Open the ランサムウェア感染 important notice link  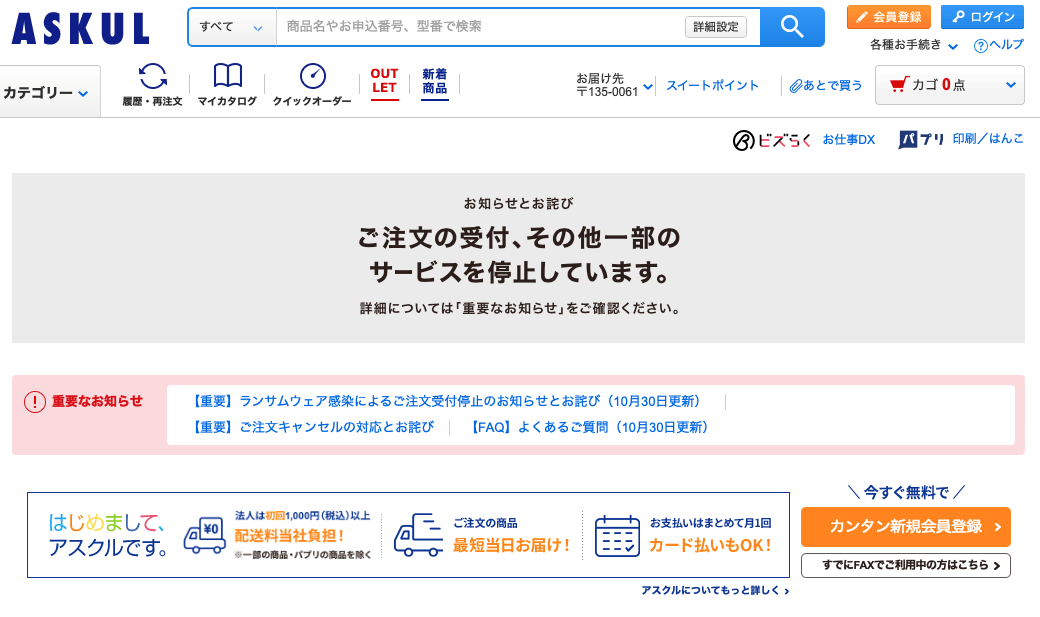(x=444, y=401)
